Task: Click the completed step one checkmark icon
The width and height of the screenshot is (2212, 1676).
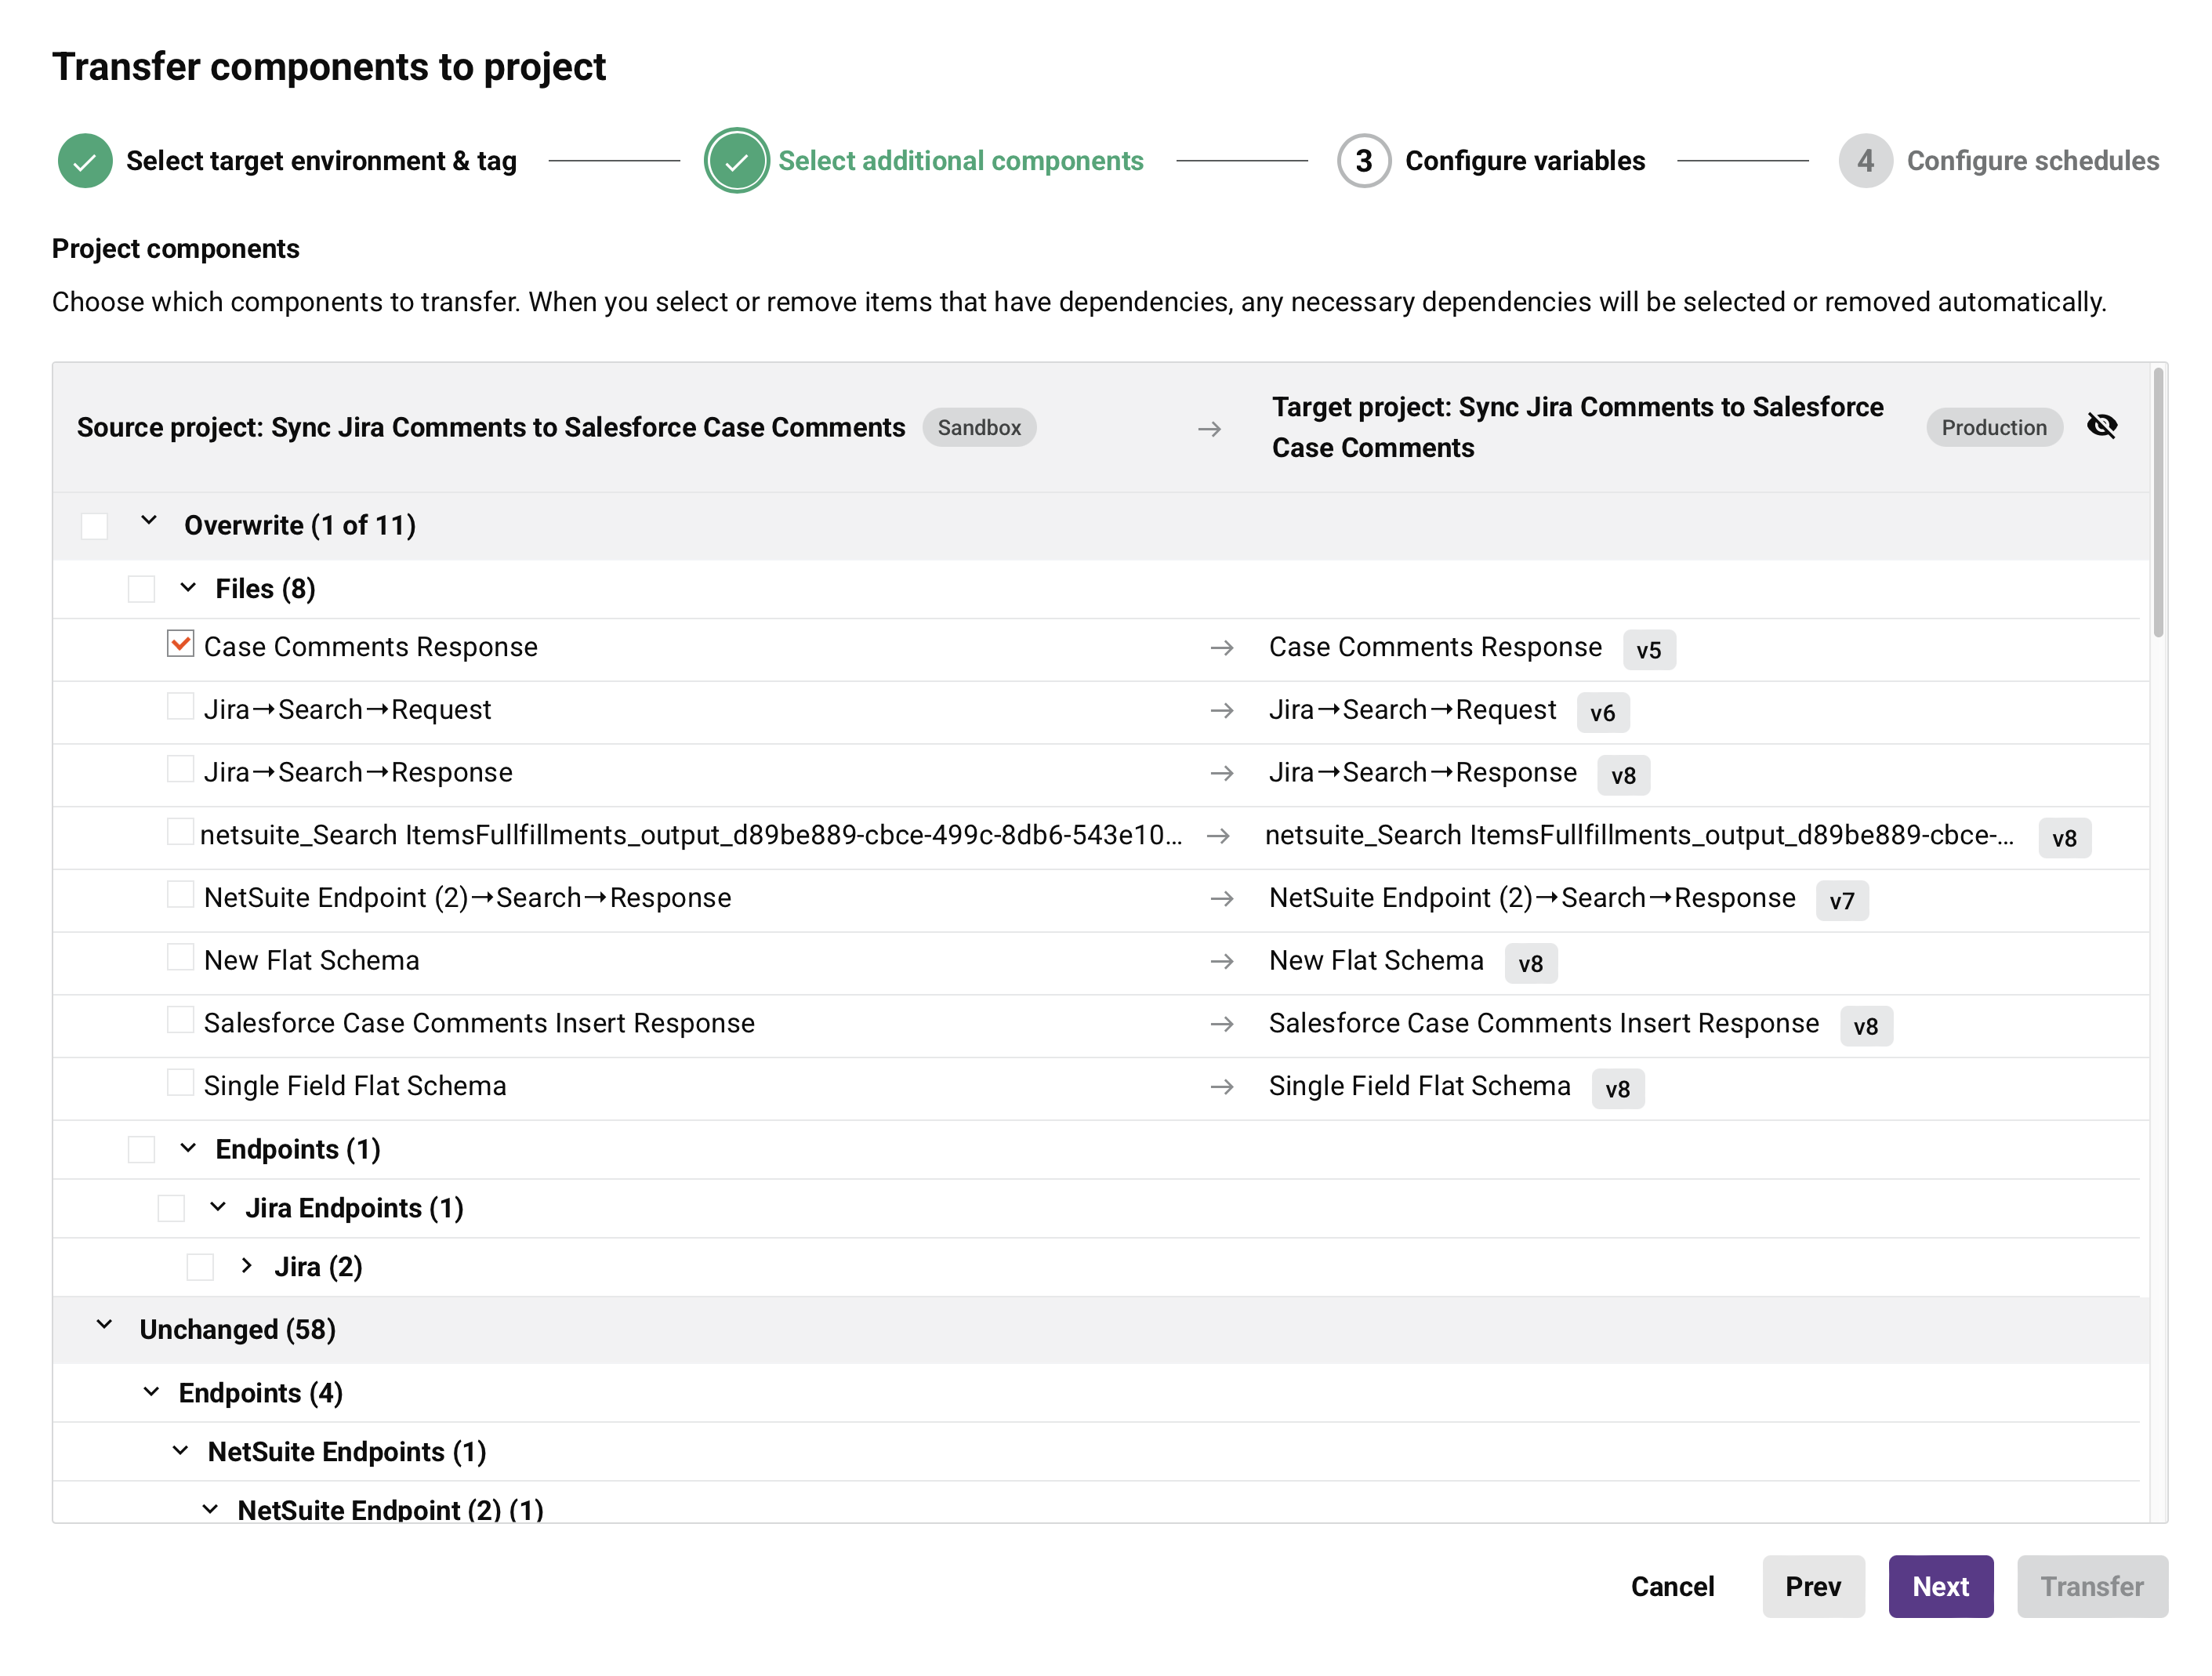Action: [x=85, y=161]
